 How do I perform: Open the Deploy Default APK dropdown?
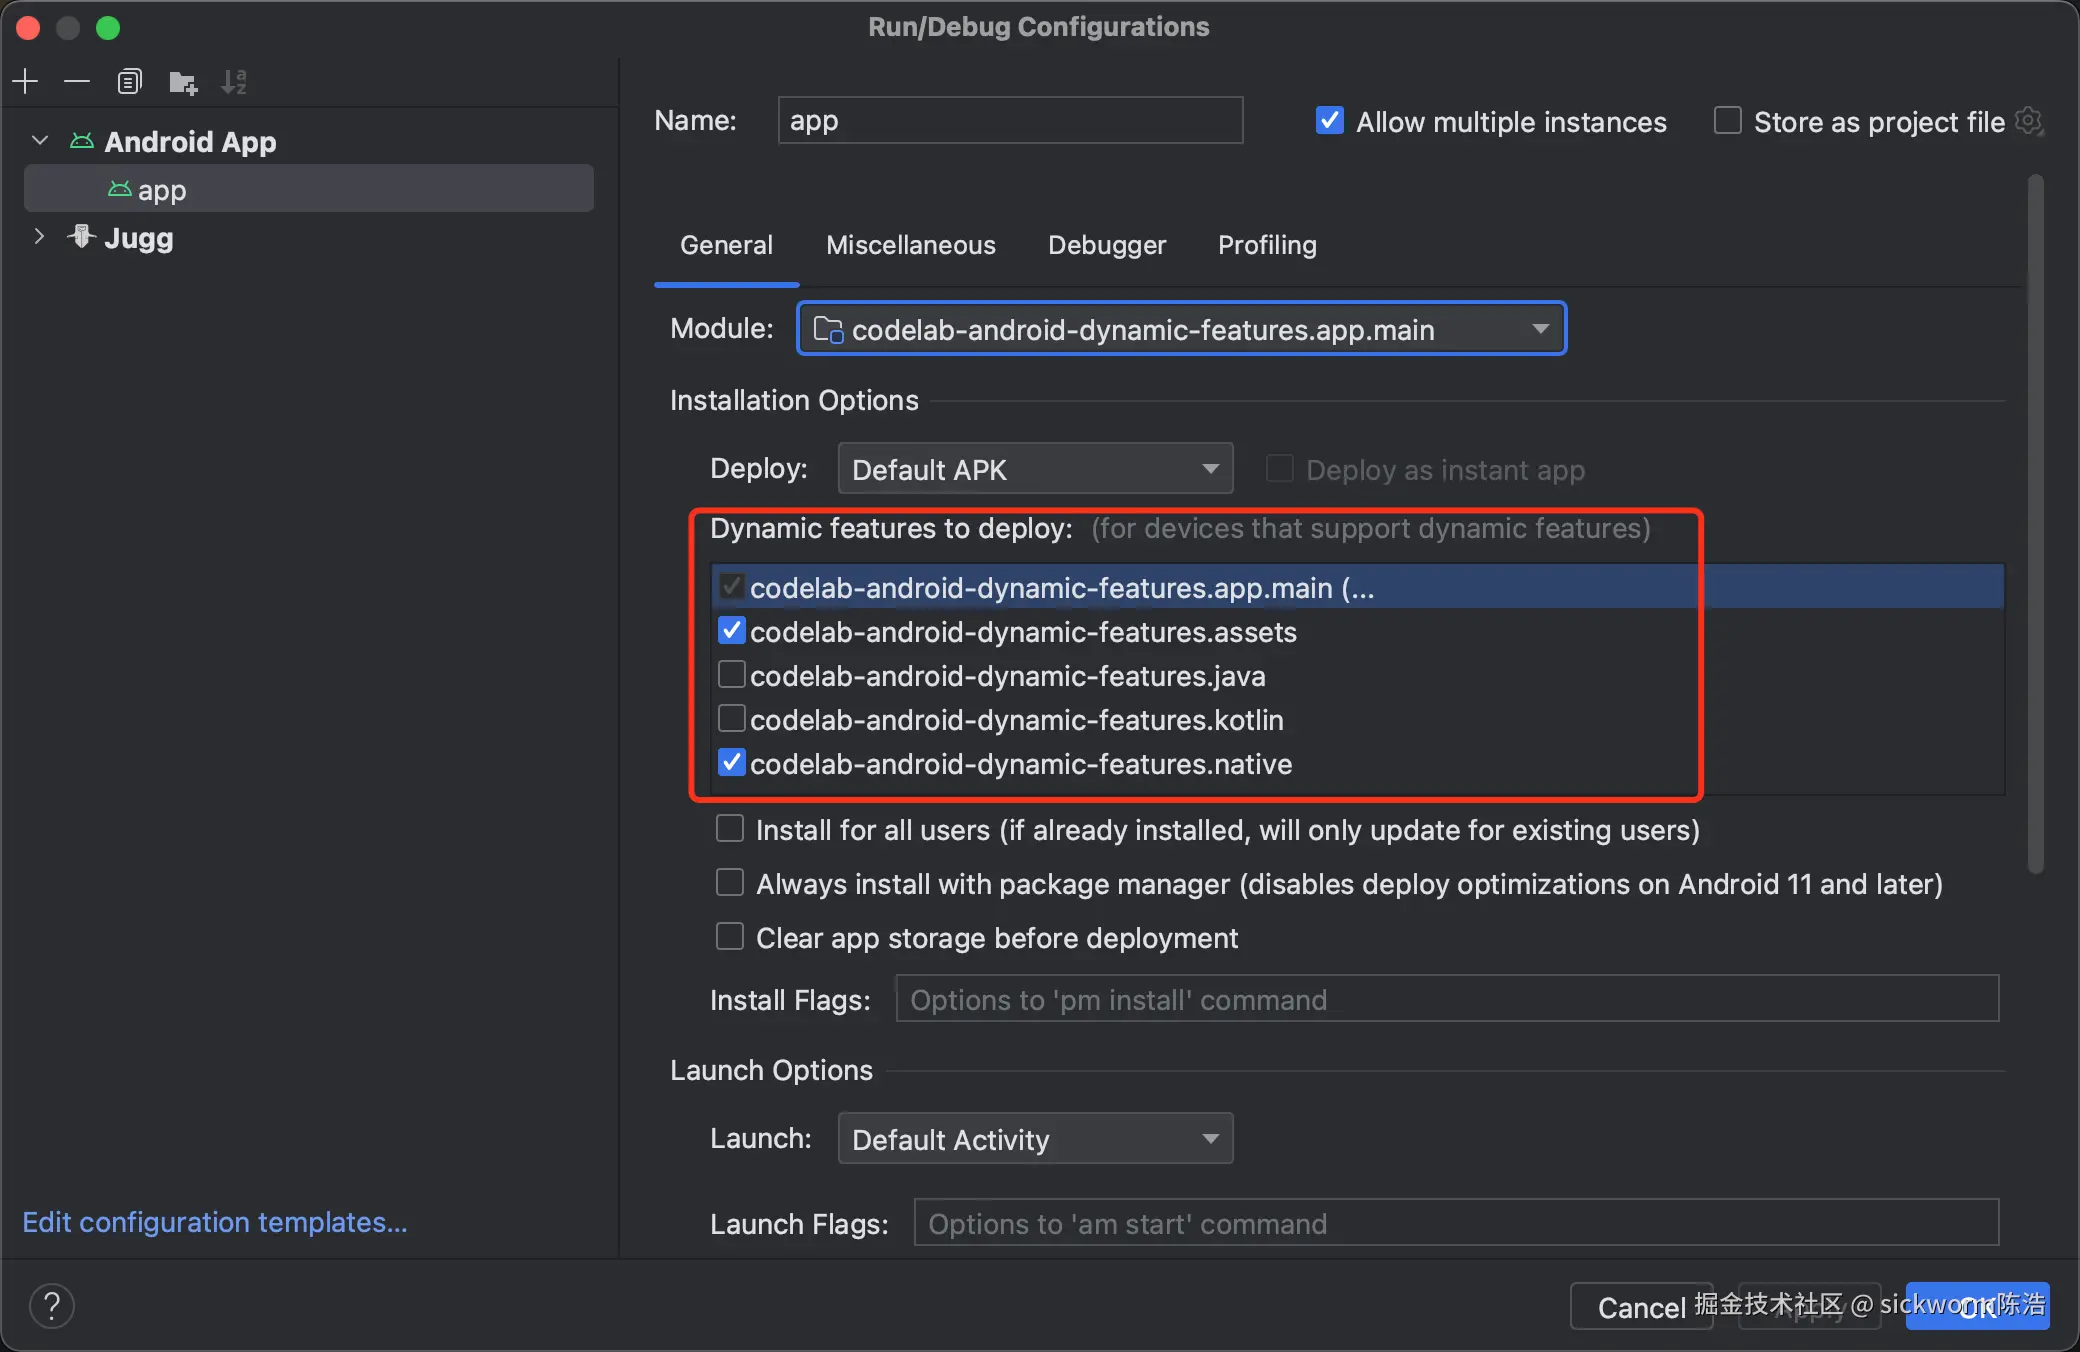click(x=1035, y=469)
